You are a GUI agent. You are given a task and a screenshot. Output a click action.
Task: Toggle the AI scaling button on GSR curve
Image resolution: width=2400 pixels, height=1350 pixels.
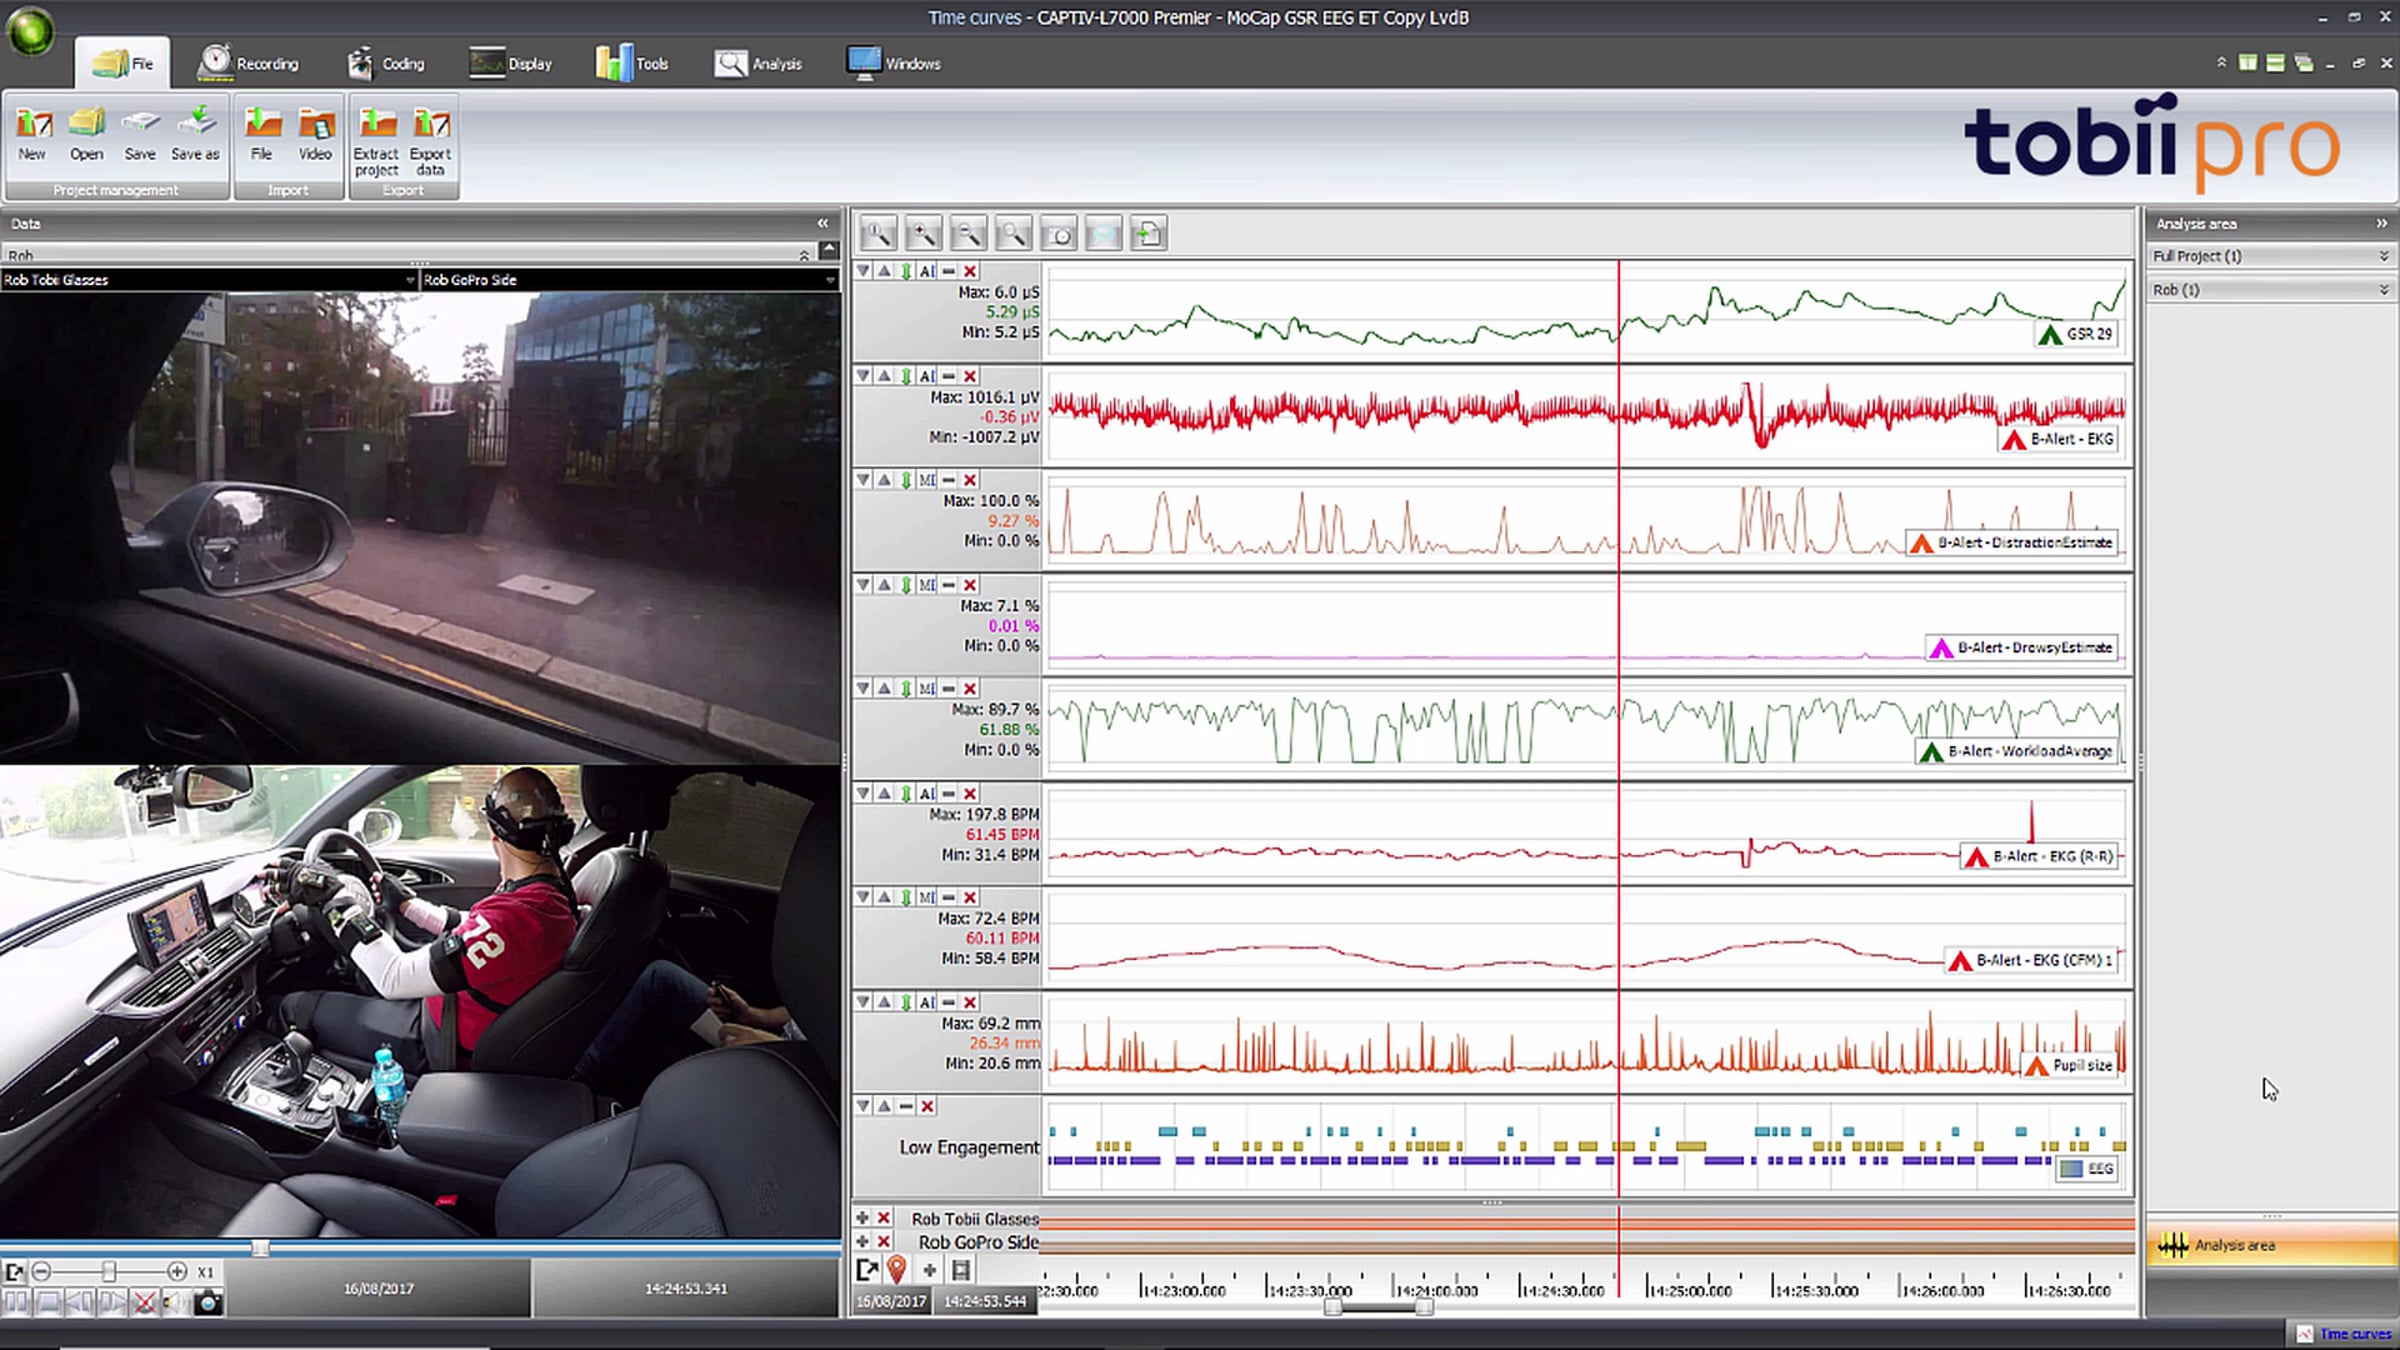927,271
